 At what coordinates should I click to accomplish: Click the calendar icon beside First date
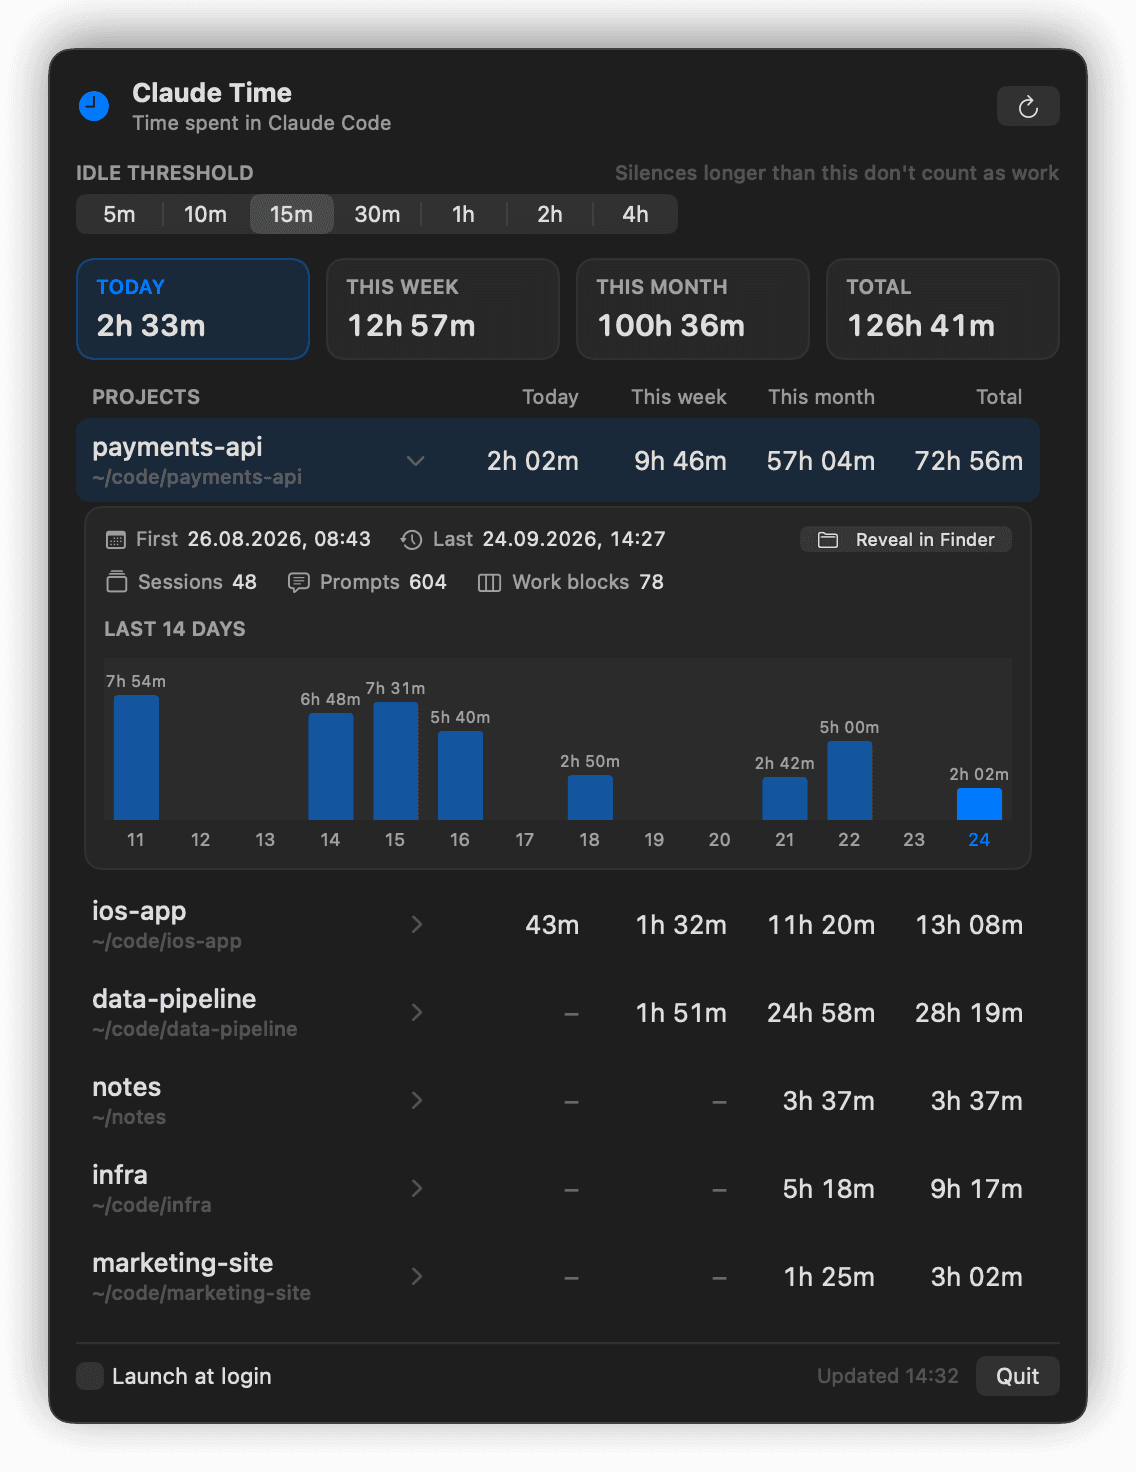pyautogui.click(x=116, y=540)
